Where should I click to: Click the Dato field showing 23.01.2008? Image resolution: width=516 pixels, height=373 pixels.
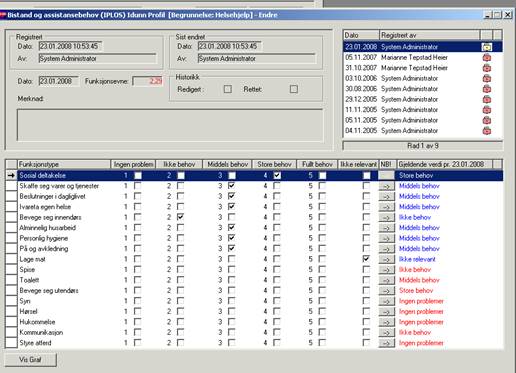pyautogui.click(x=58, y=81)
